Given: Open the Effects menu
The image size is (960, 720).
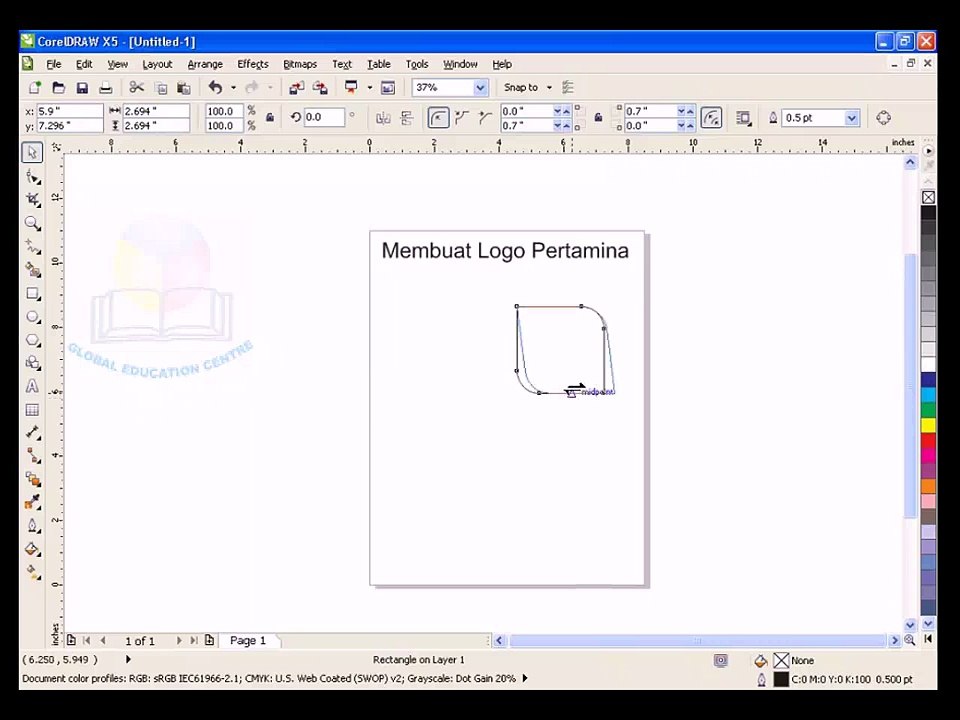Looking at the screenshot, I should point(253,64).
